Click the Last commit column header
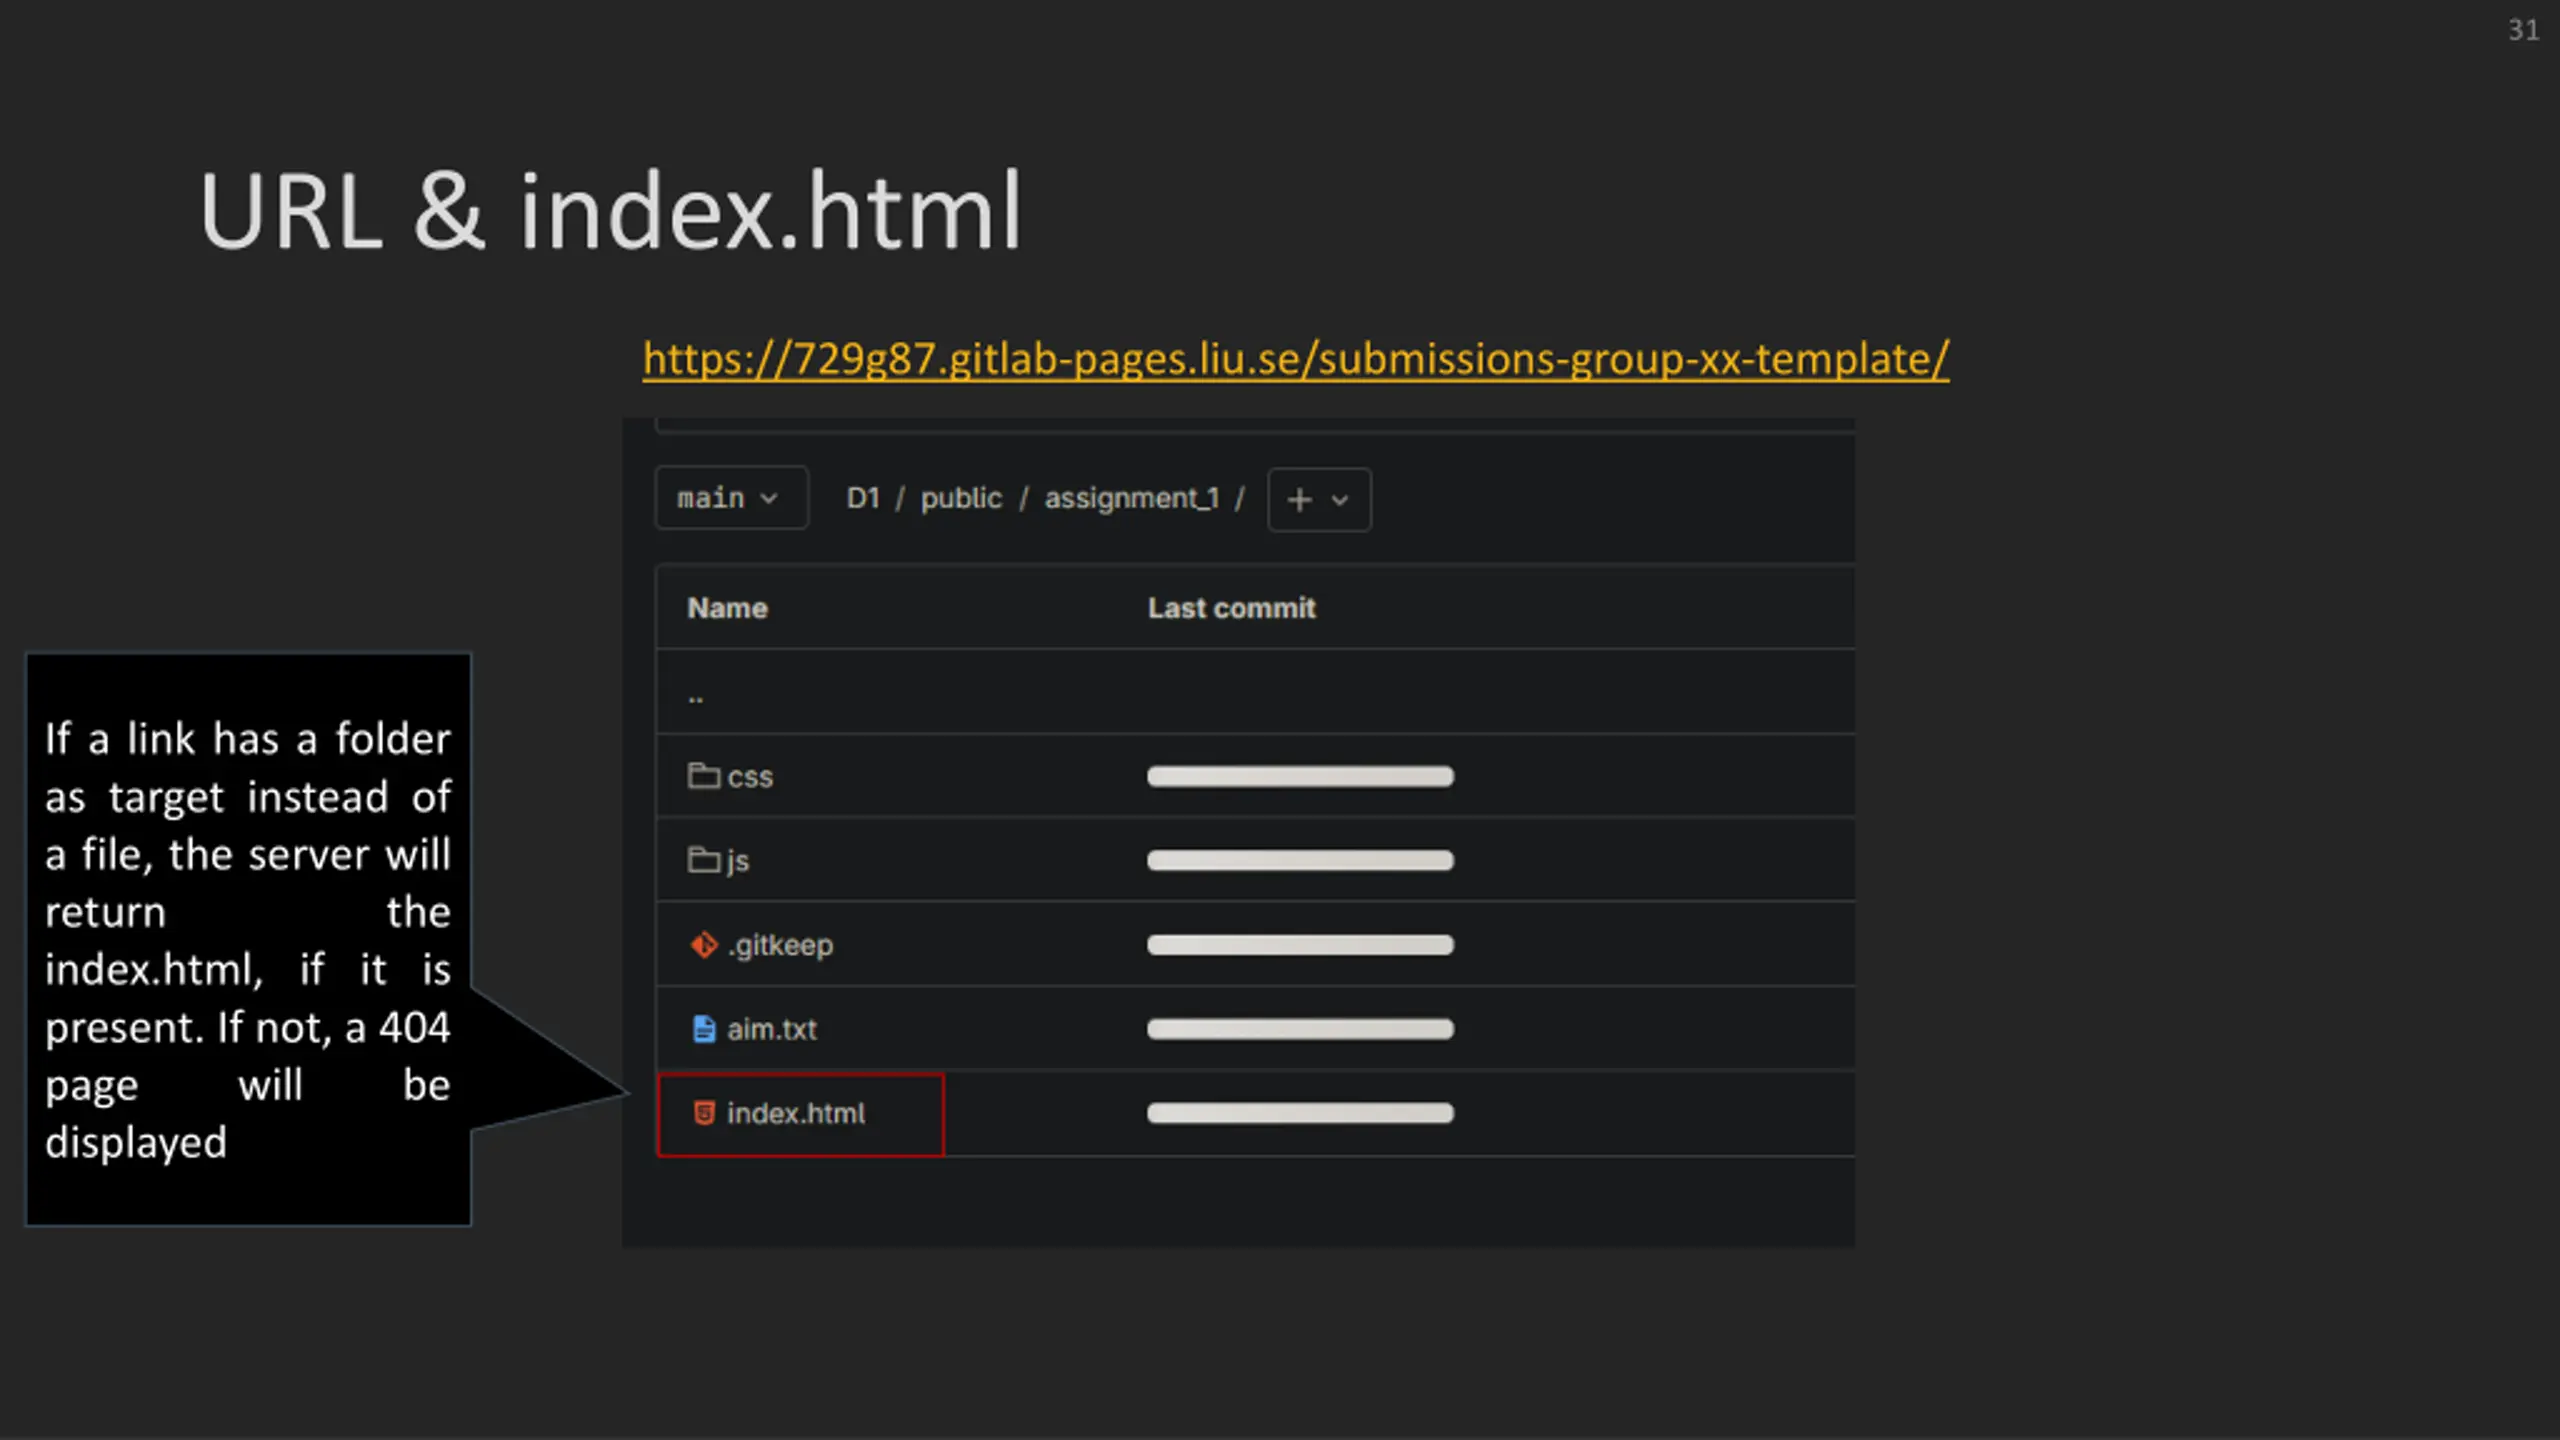2560x1440 pixels. (1231, 608)
